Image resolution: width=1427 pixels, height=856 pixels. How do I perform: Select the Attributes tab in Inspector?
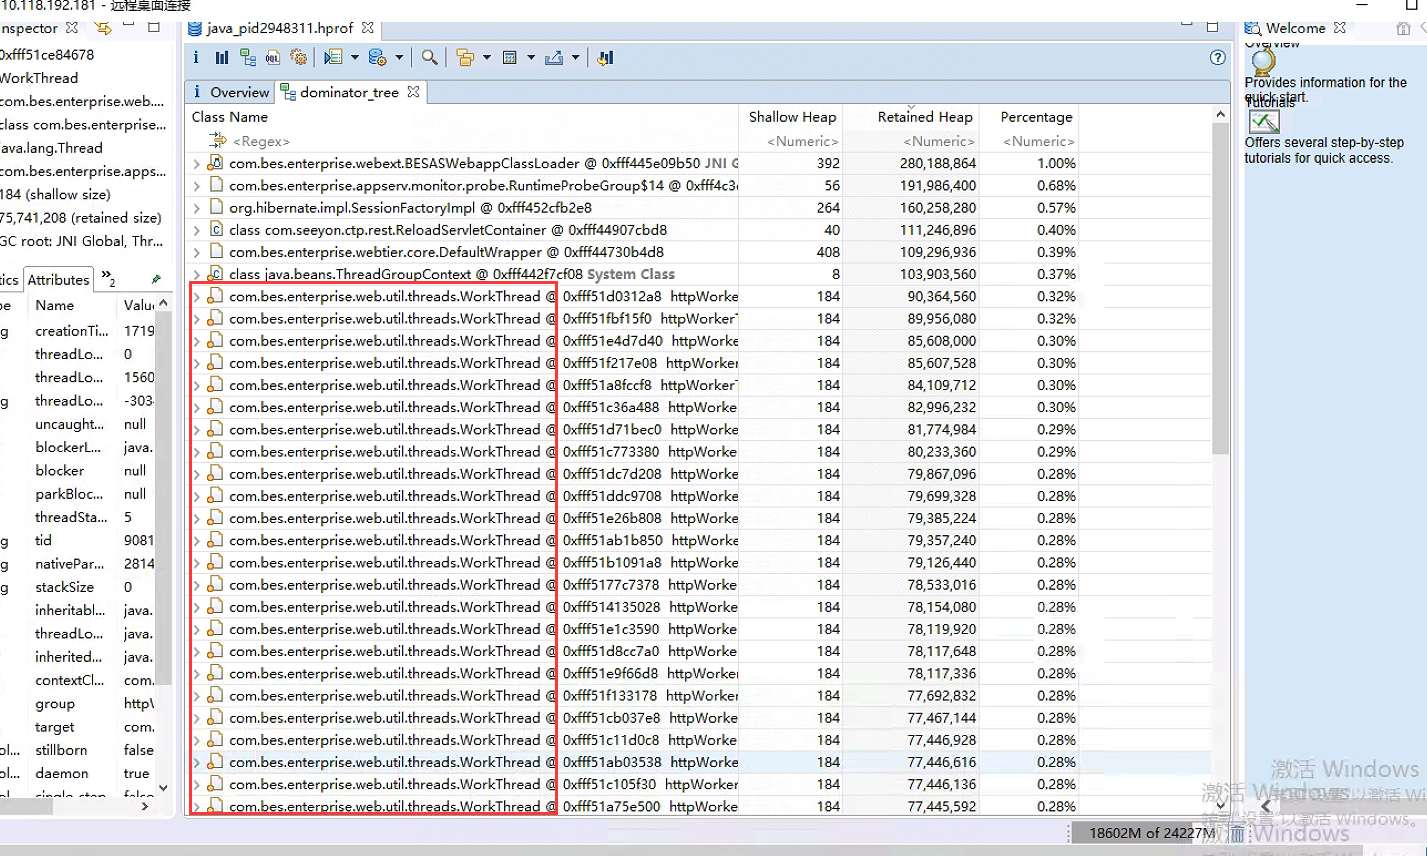pos(58,280)
